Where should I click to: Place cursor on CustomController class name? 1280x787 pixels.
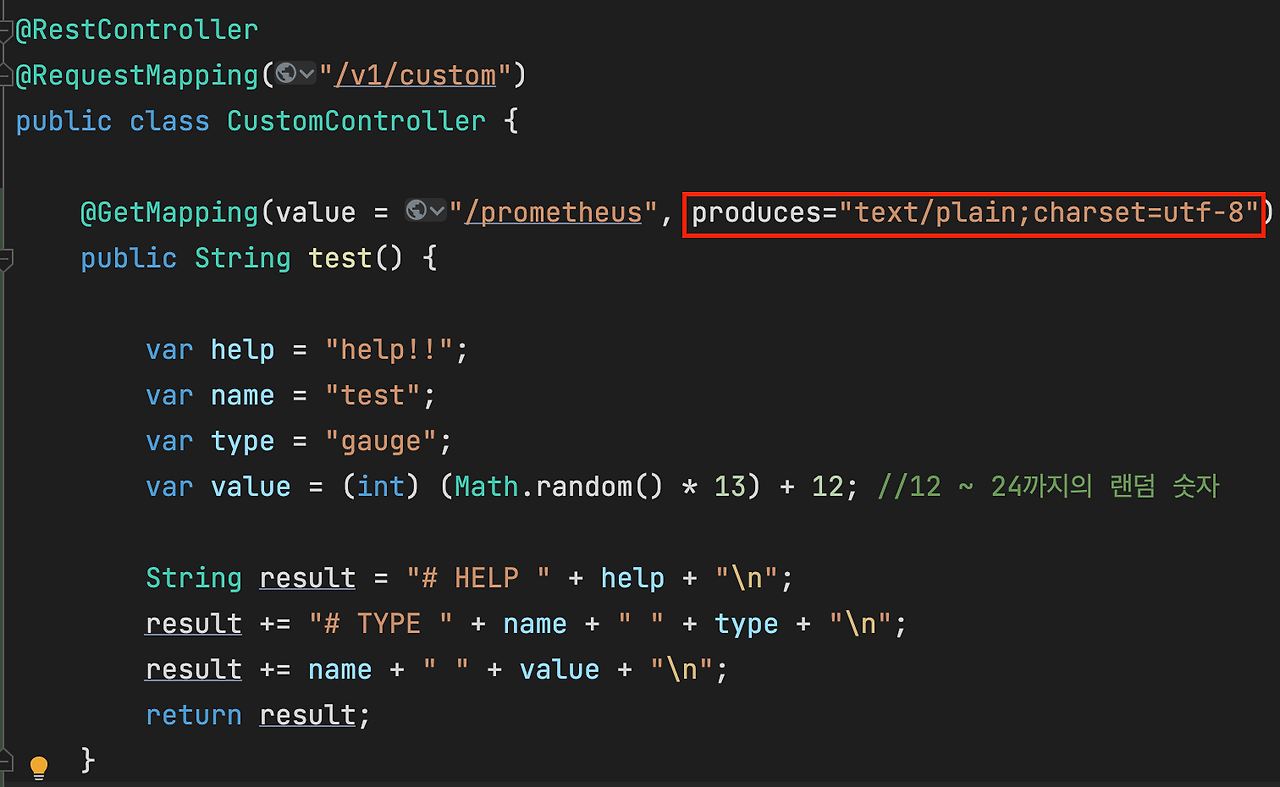356,121
